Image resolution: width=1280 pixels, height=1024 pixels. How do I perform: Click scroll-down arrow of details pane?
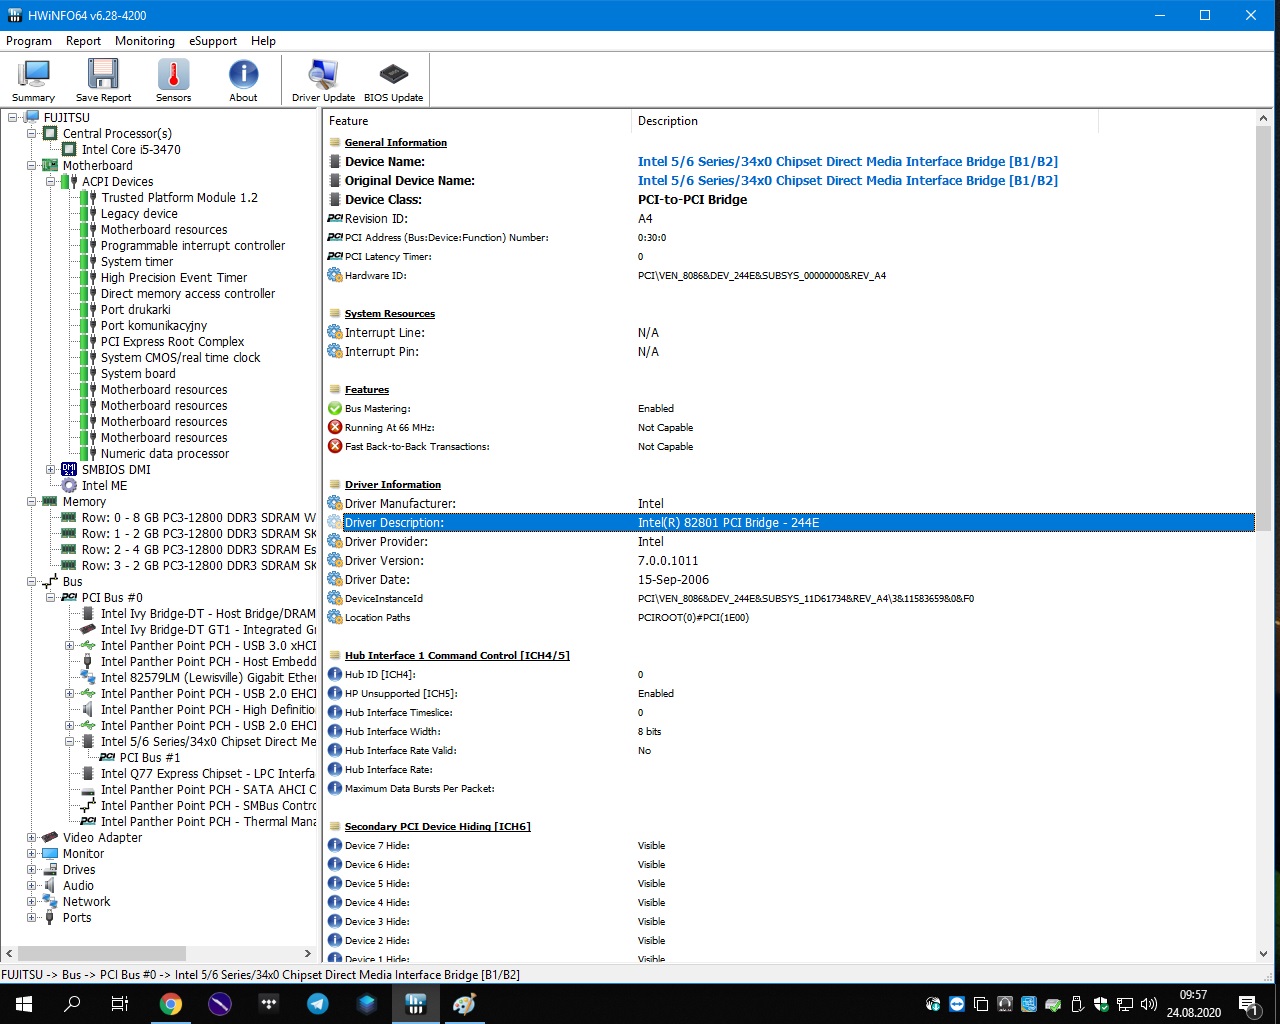pyautogui.click(x=1263, y=954)
